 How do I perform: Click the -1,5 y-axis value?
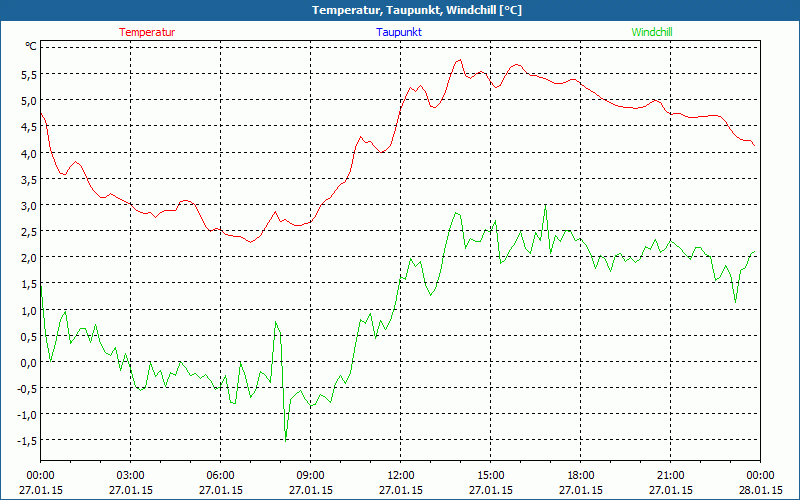27,442
